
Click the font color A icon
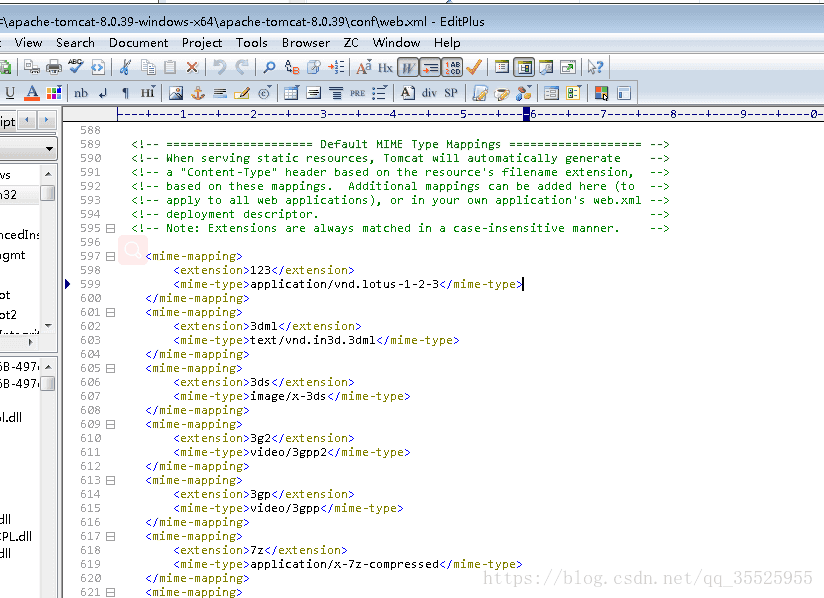tap(32, 93)
